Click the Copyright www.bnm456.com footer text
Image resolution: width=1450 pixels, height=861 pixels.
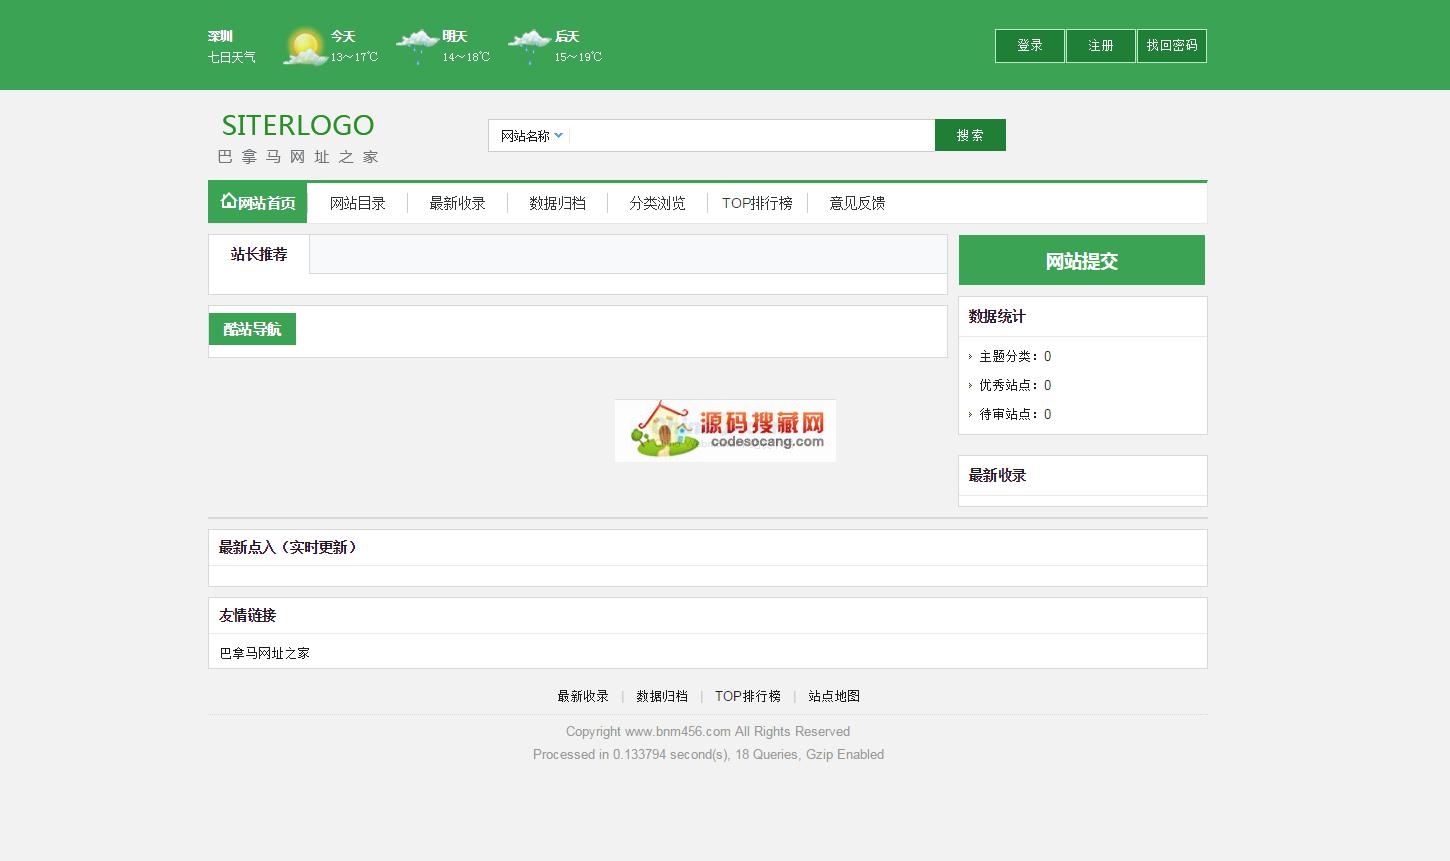coord(708,731)
